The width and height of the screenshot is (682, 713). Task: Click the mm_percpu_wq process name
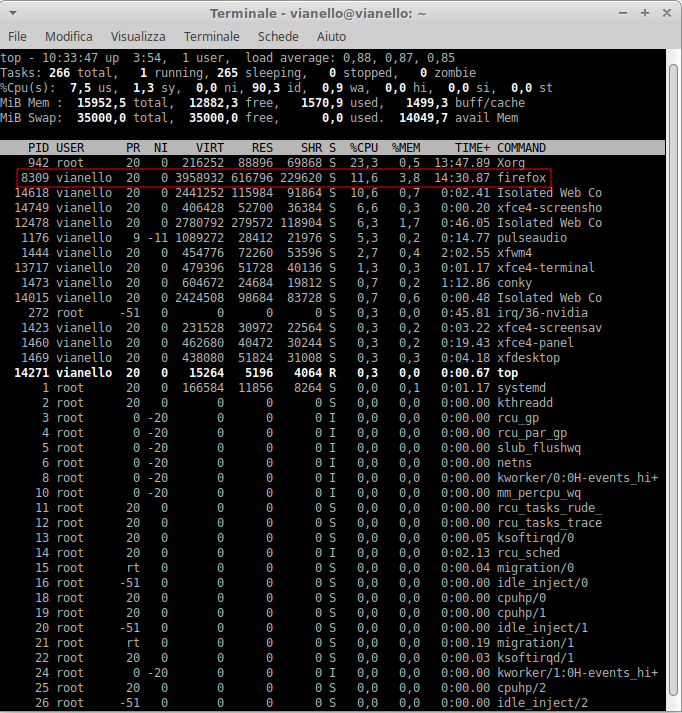(539, 493)
